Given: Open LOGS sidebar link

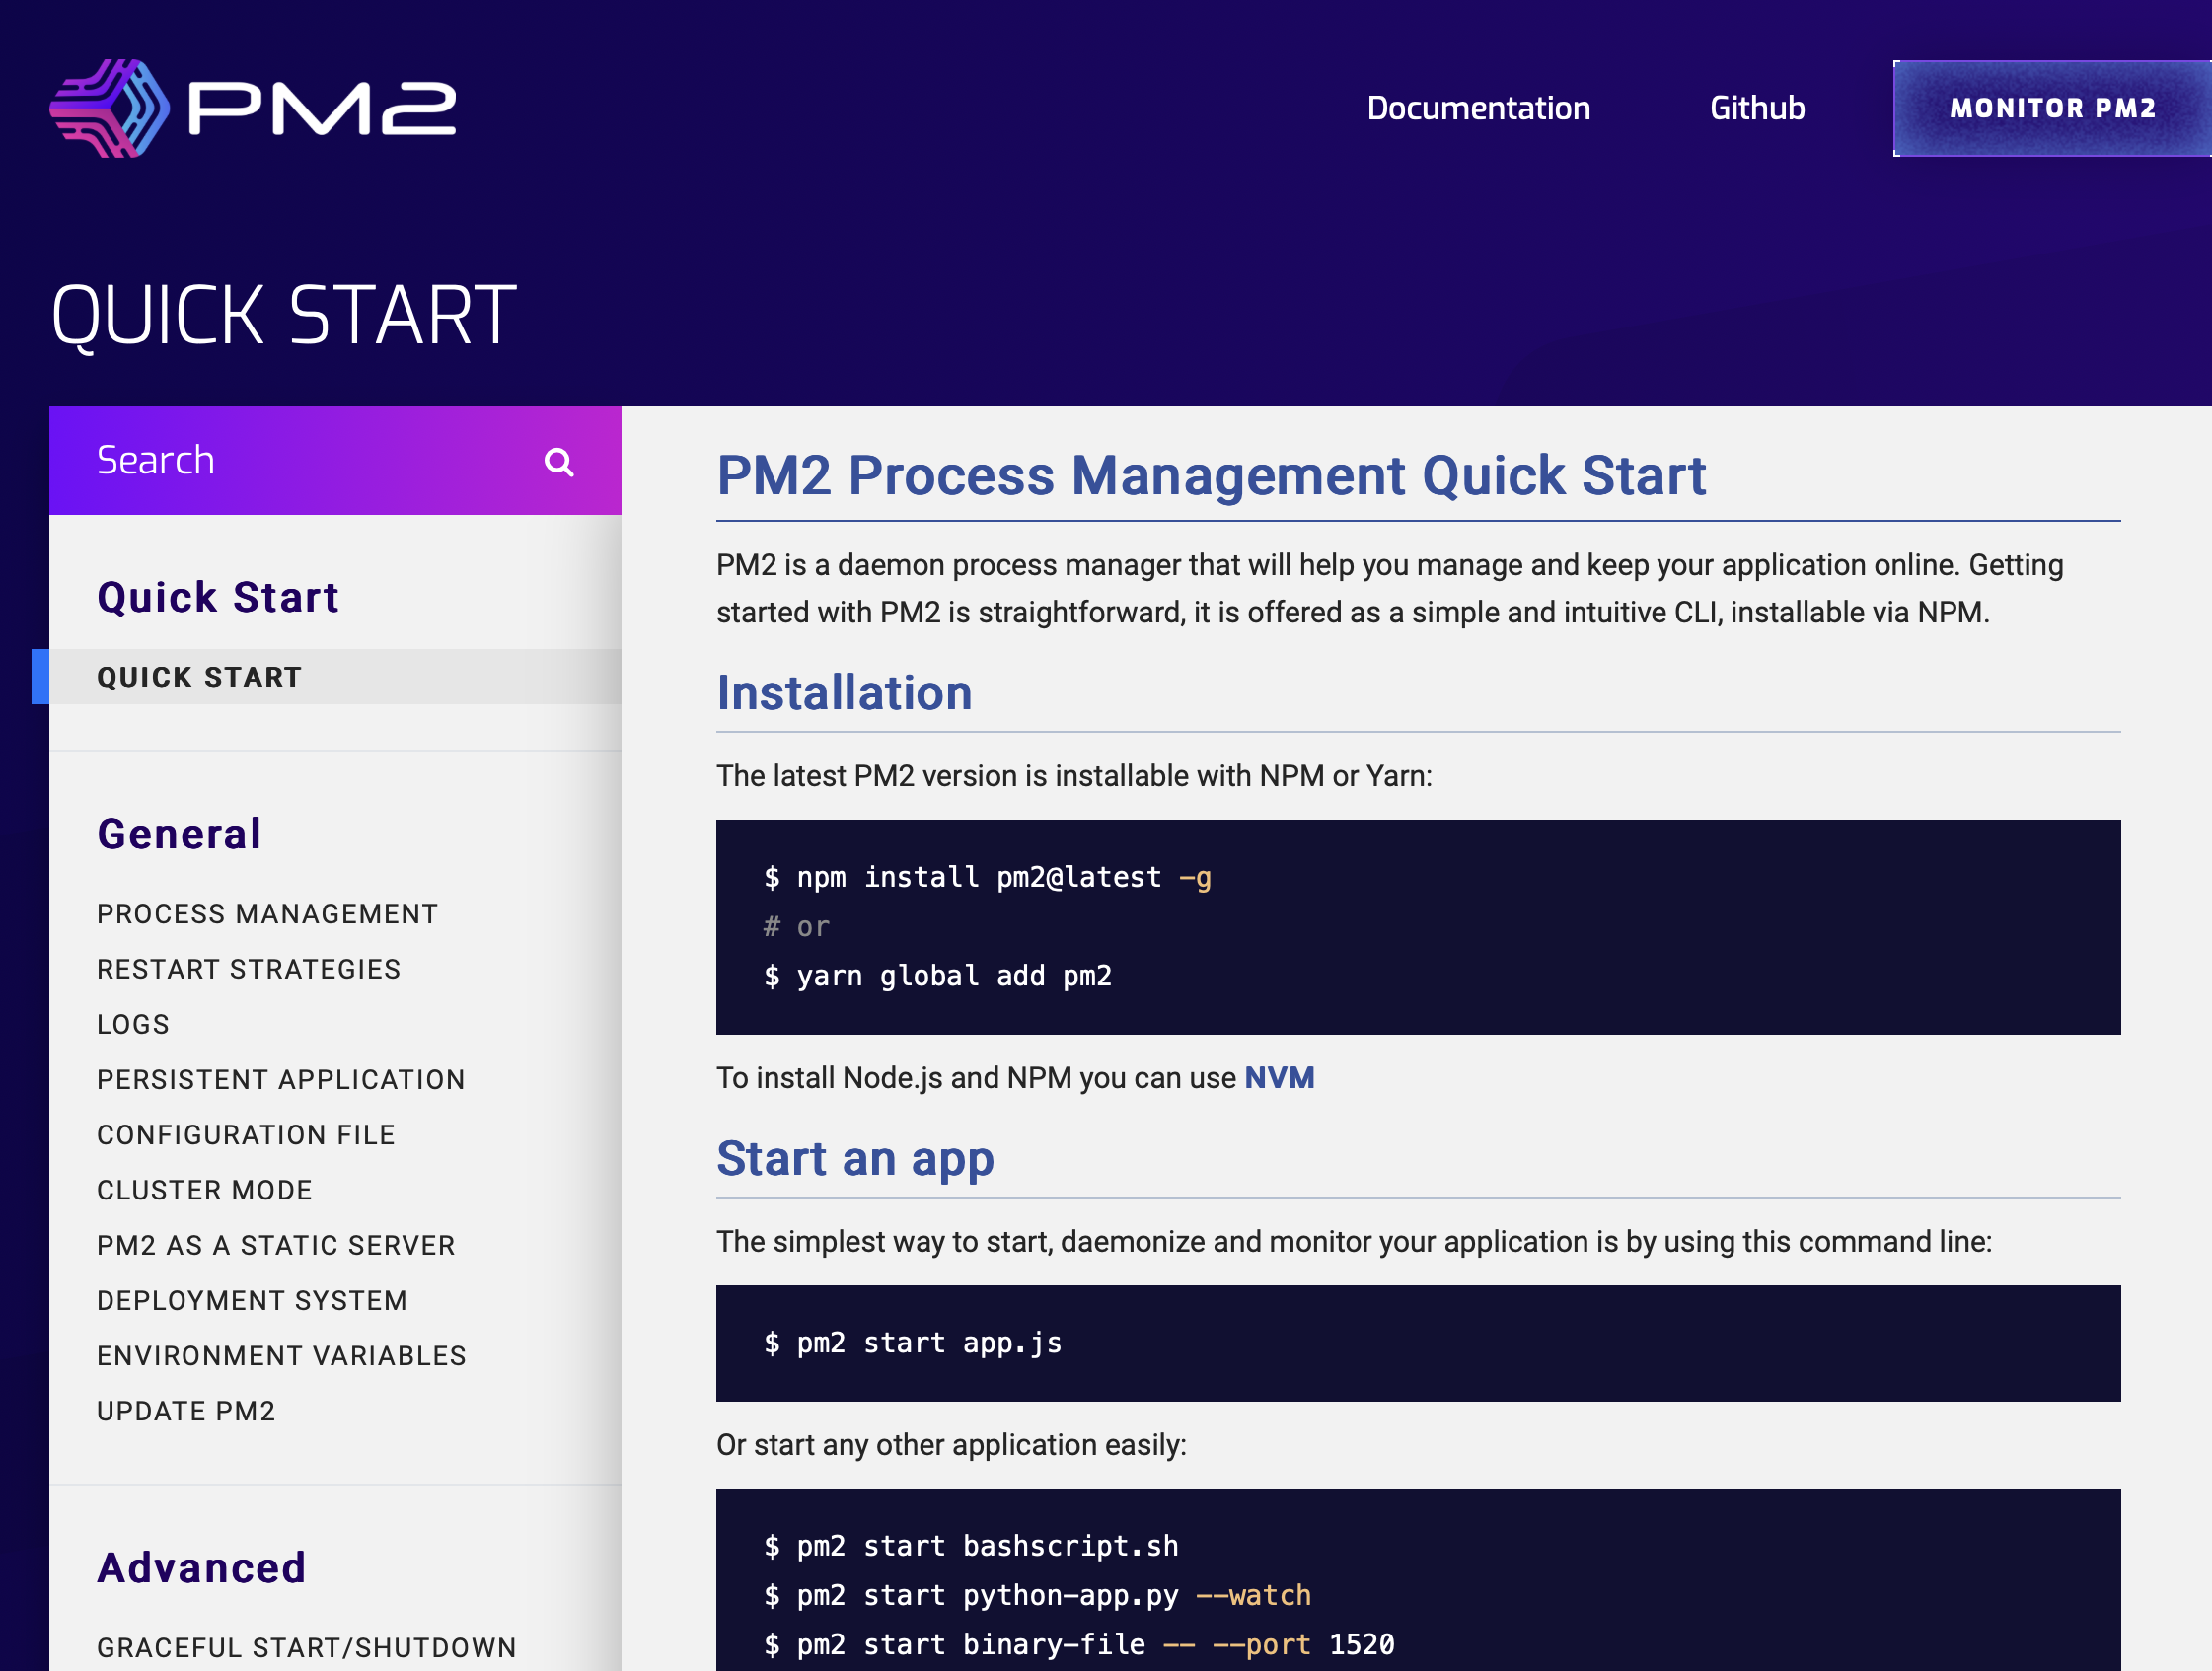Looking at the screenshot, I should 133,1024.
